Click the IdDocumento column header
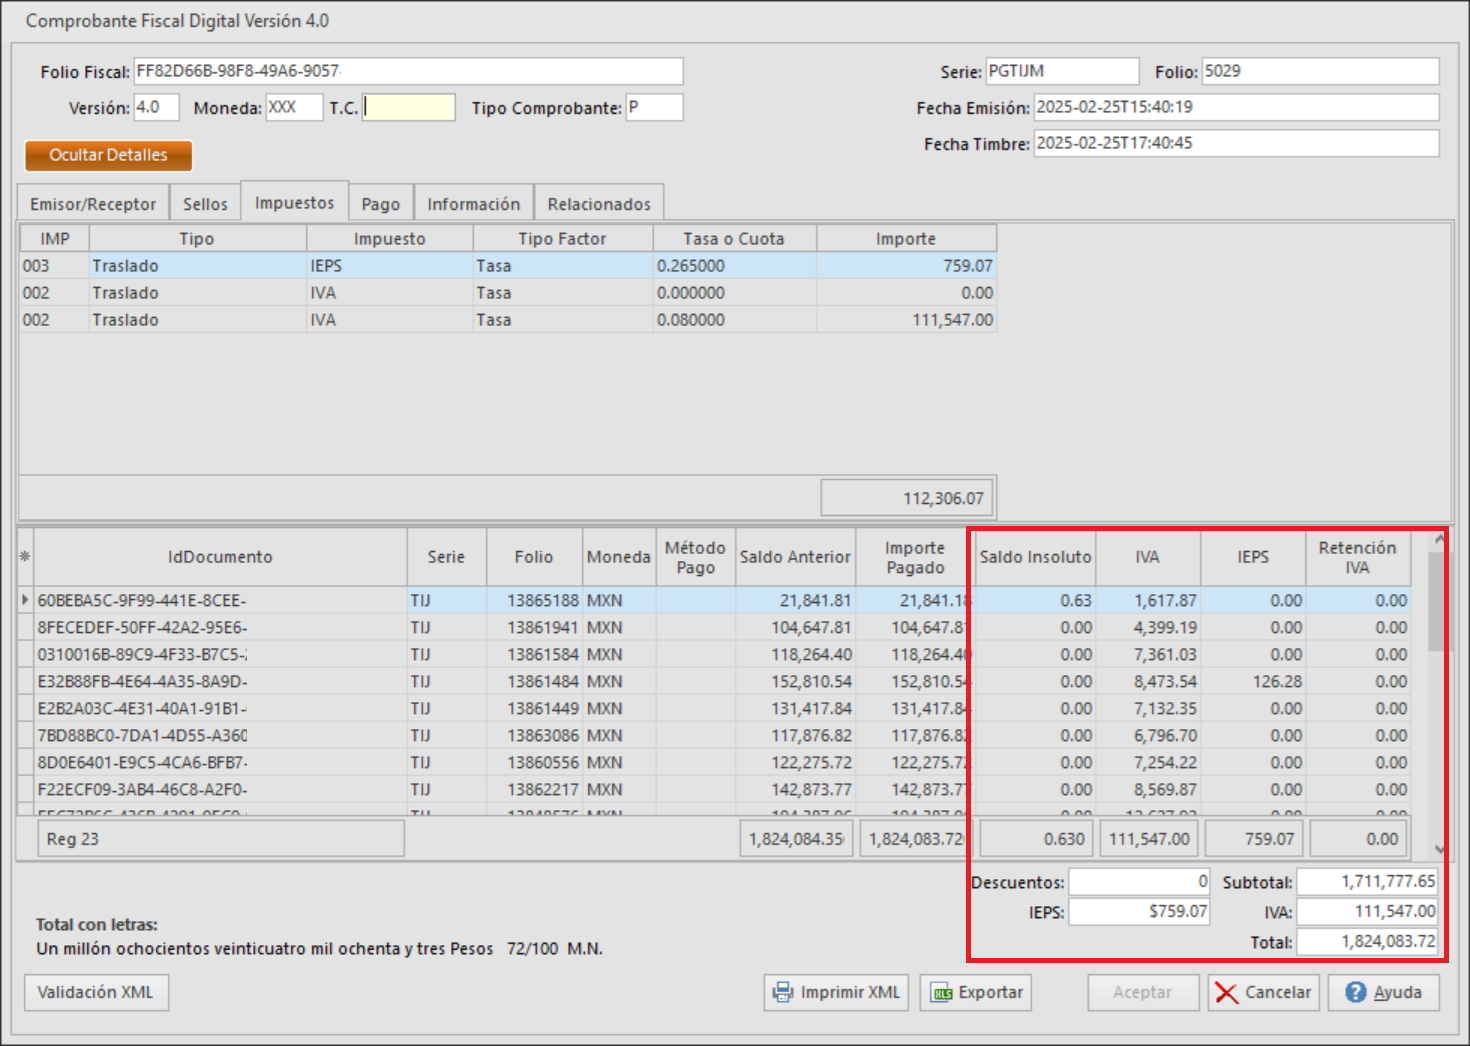This screenshot has width=1470, height=1046. (x=220, y=557)
